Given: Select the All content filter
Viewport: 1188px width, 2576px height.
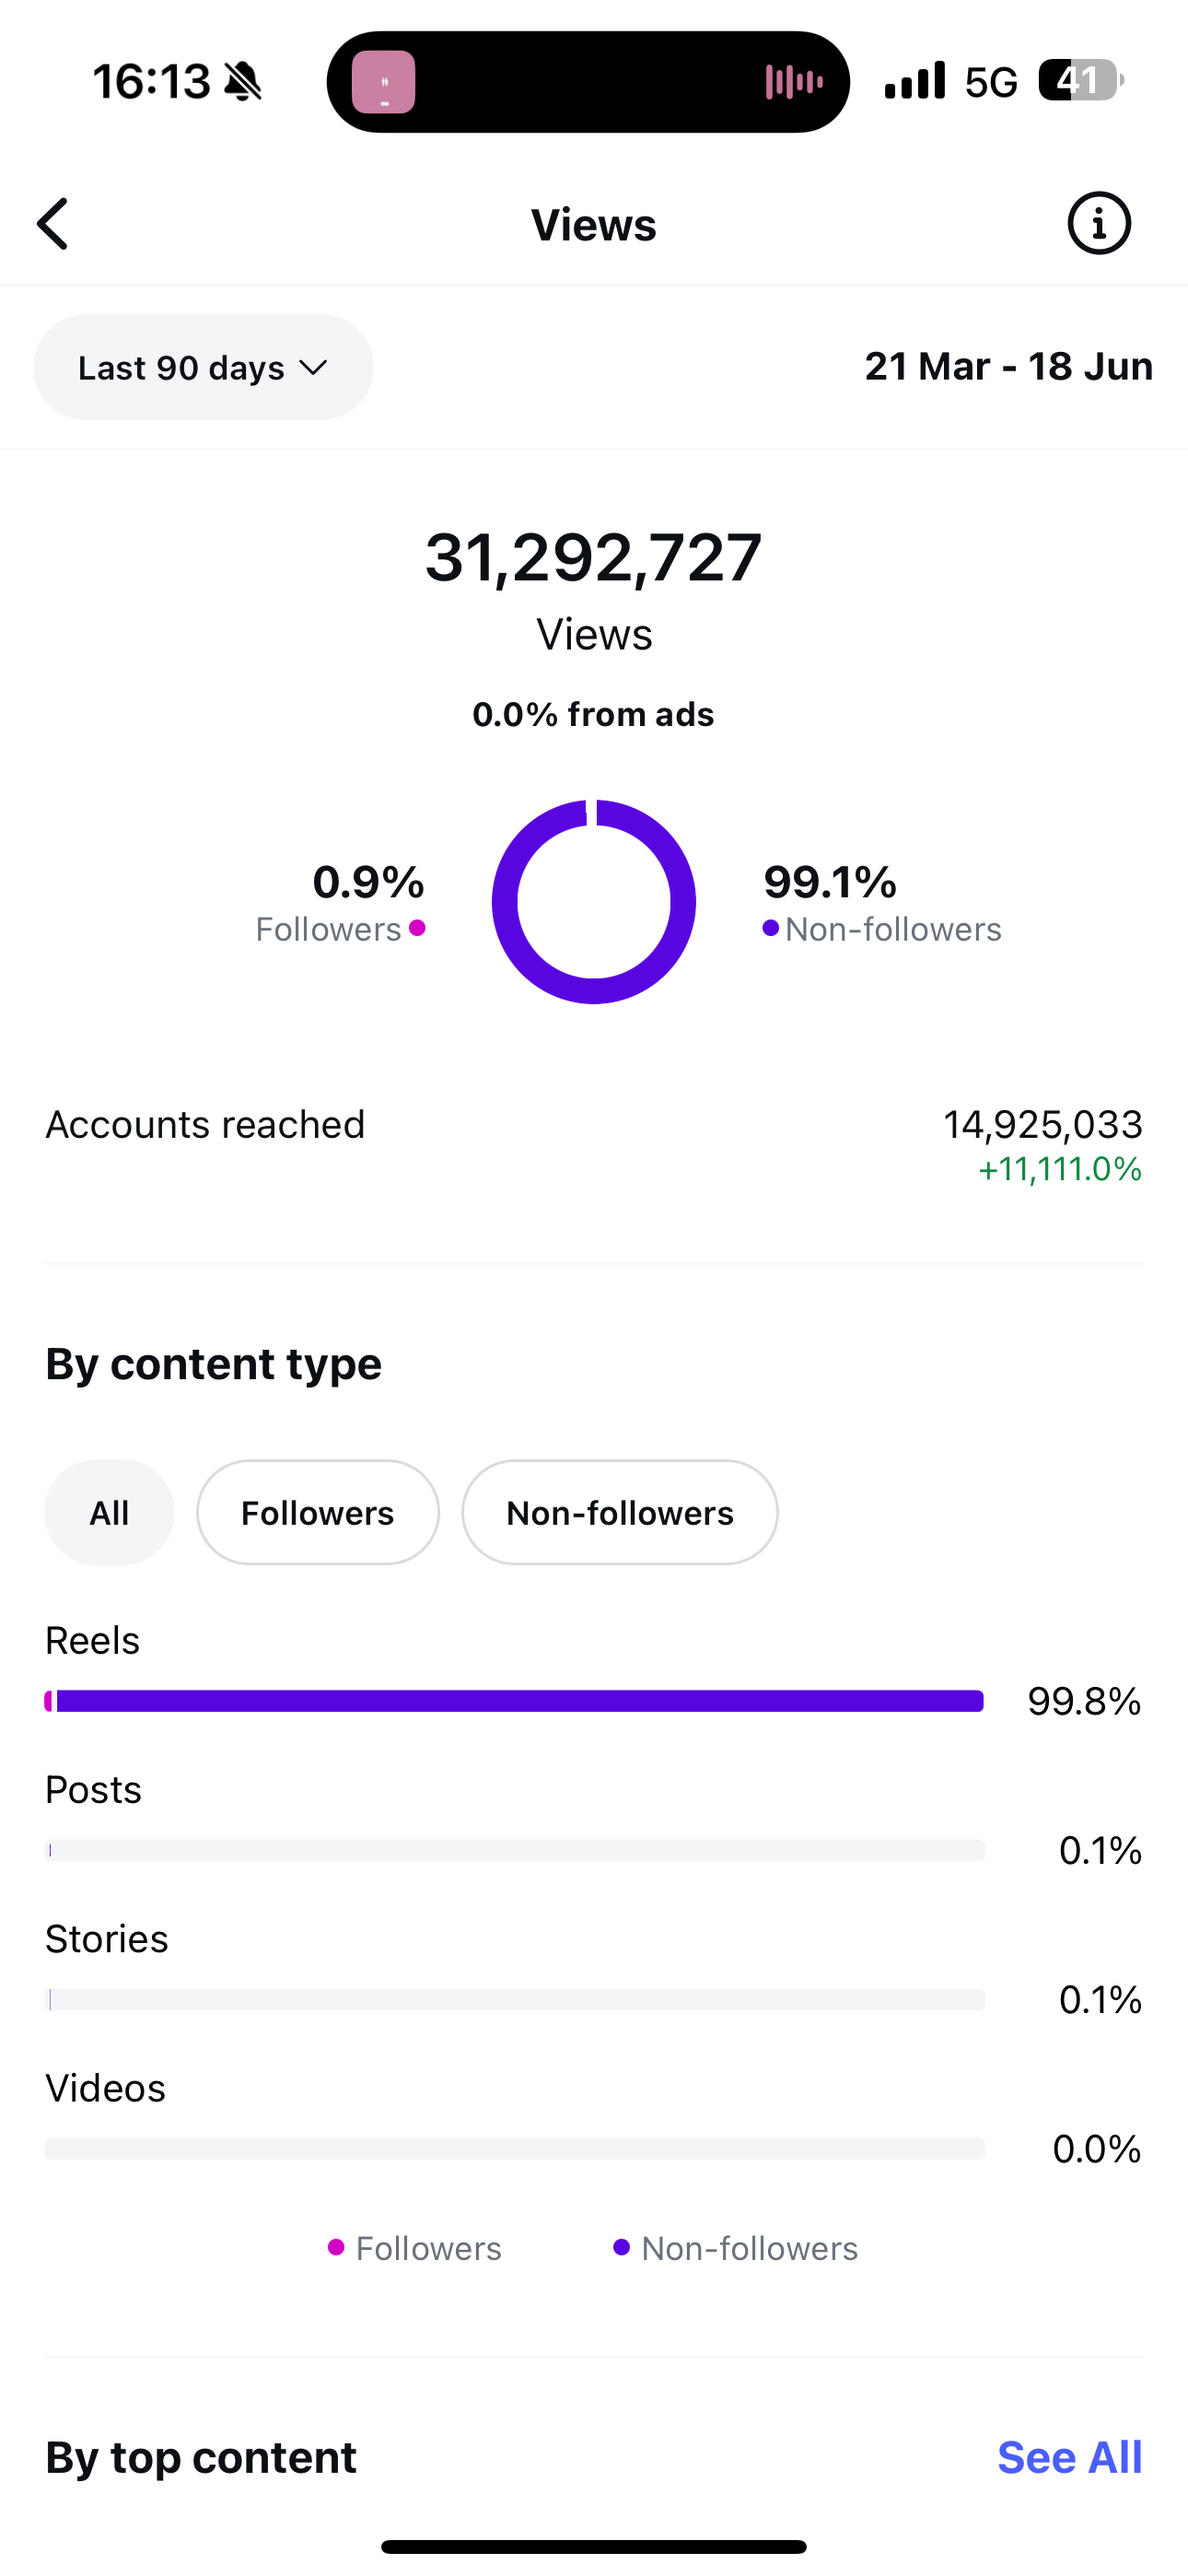Looking at the screenshot, I should pyautogui.click(x=109, y=1512).
